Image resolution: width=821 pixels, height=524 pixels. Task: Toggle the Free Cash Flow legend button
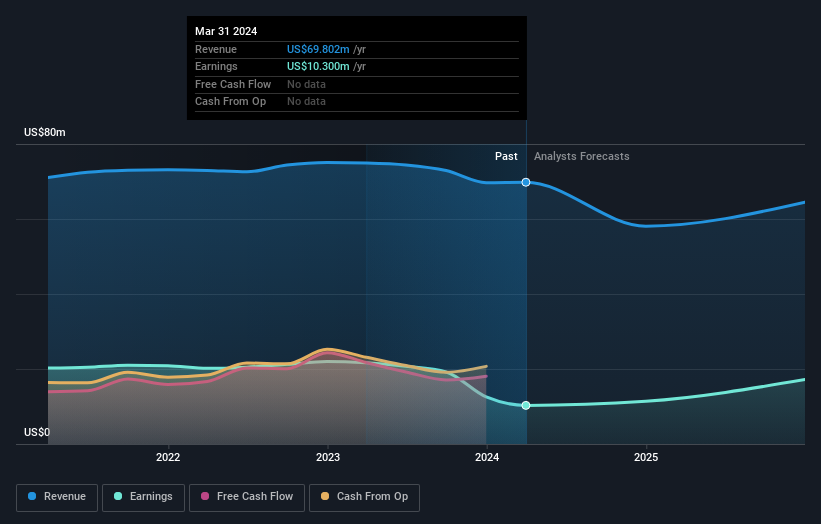coord(247,497)
